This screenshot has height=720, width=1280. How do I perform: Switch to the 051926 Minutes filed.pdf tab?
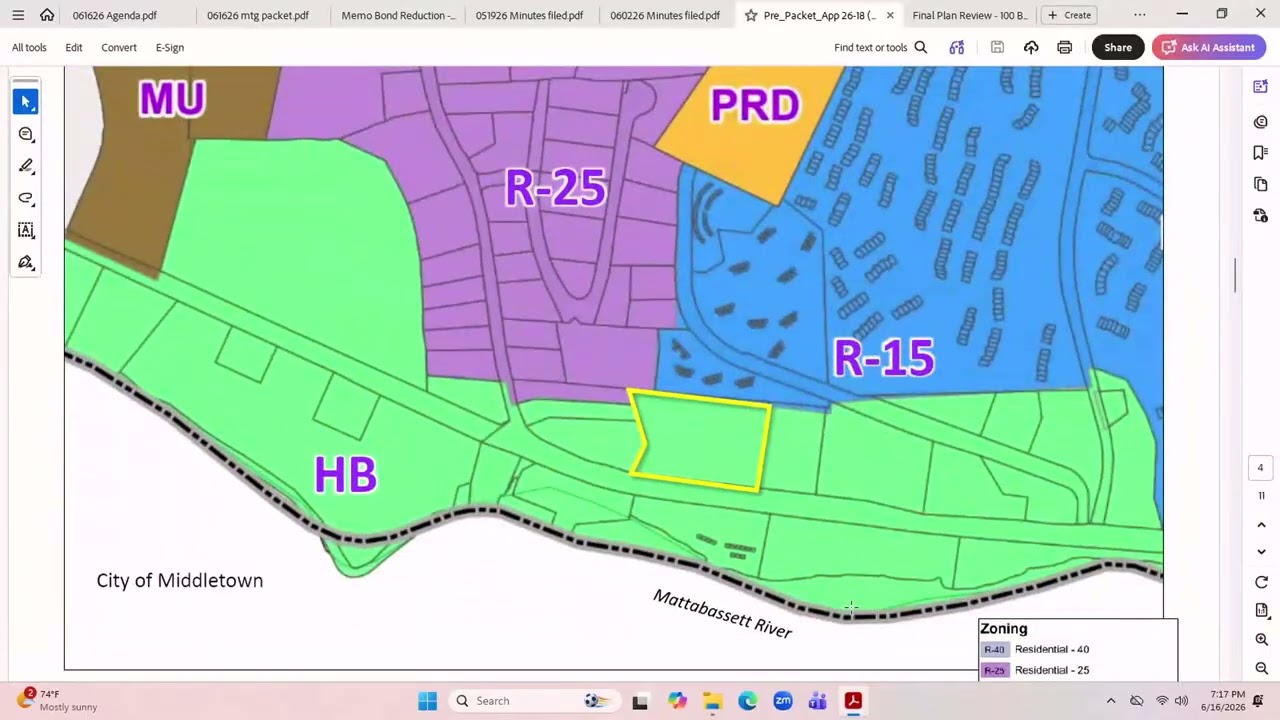point(529,15)
